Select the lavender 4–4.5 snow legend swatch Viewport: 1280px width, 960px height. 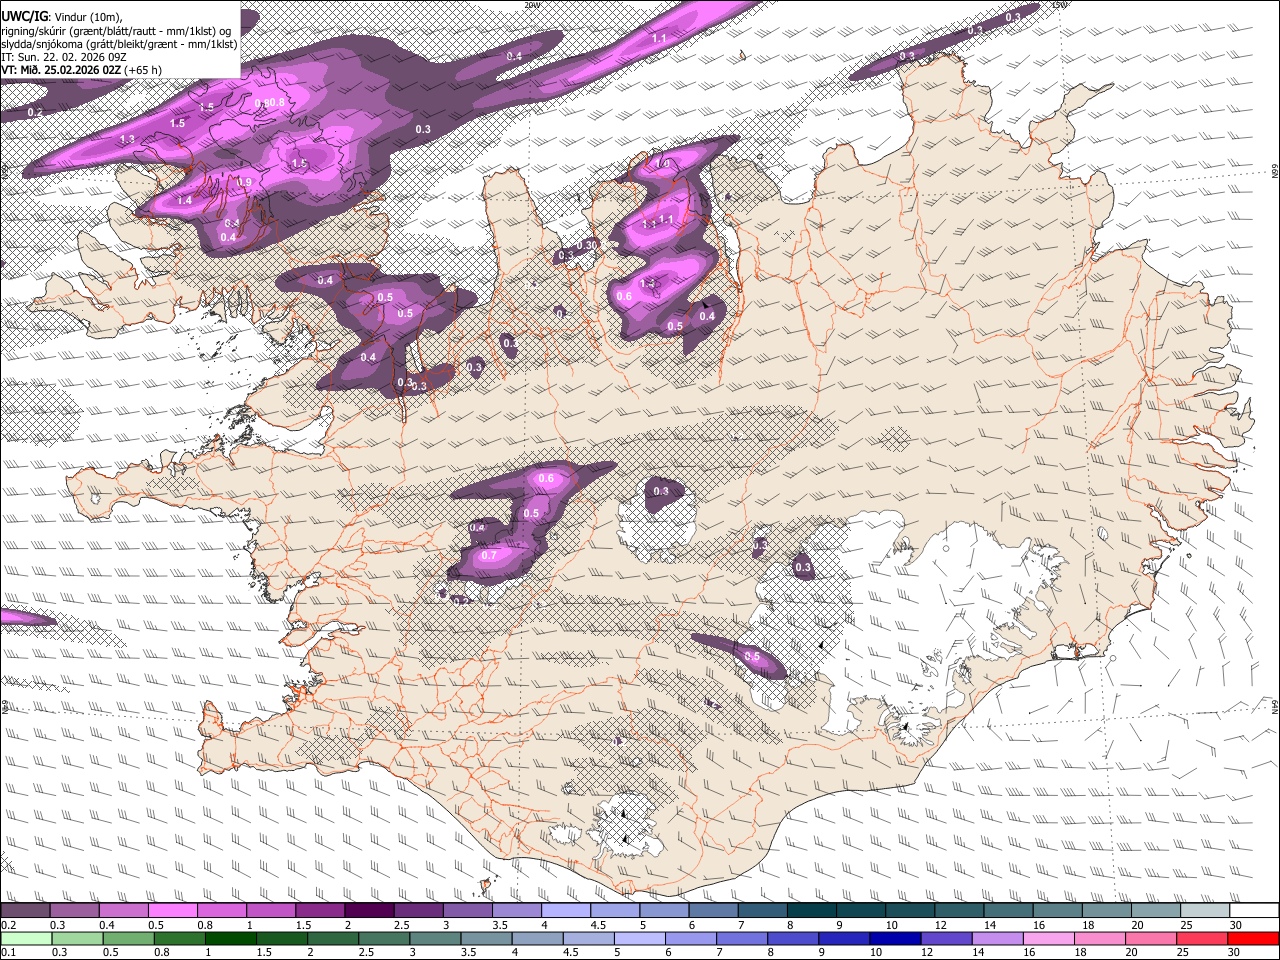click(564, 910)
